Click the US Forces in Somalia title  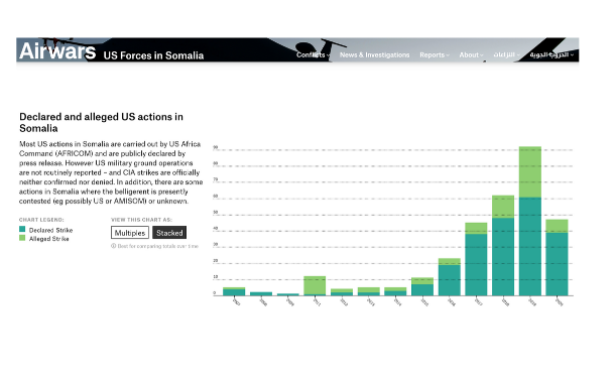(154, 56)
